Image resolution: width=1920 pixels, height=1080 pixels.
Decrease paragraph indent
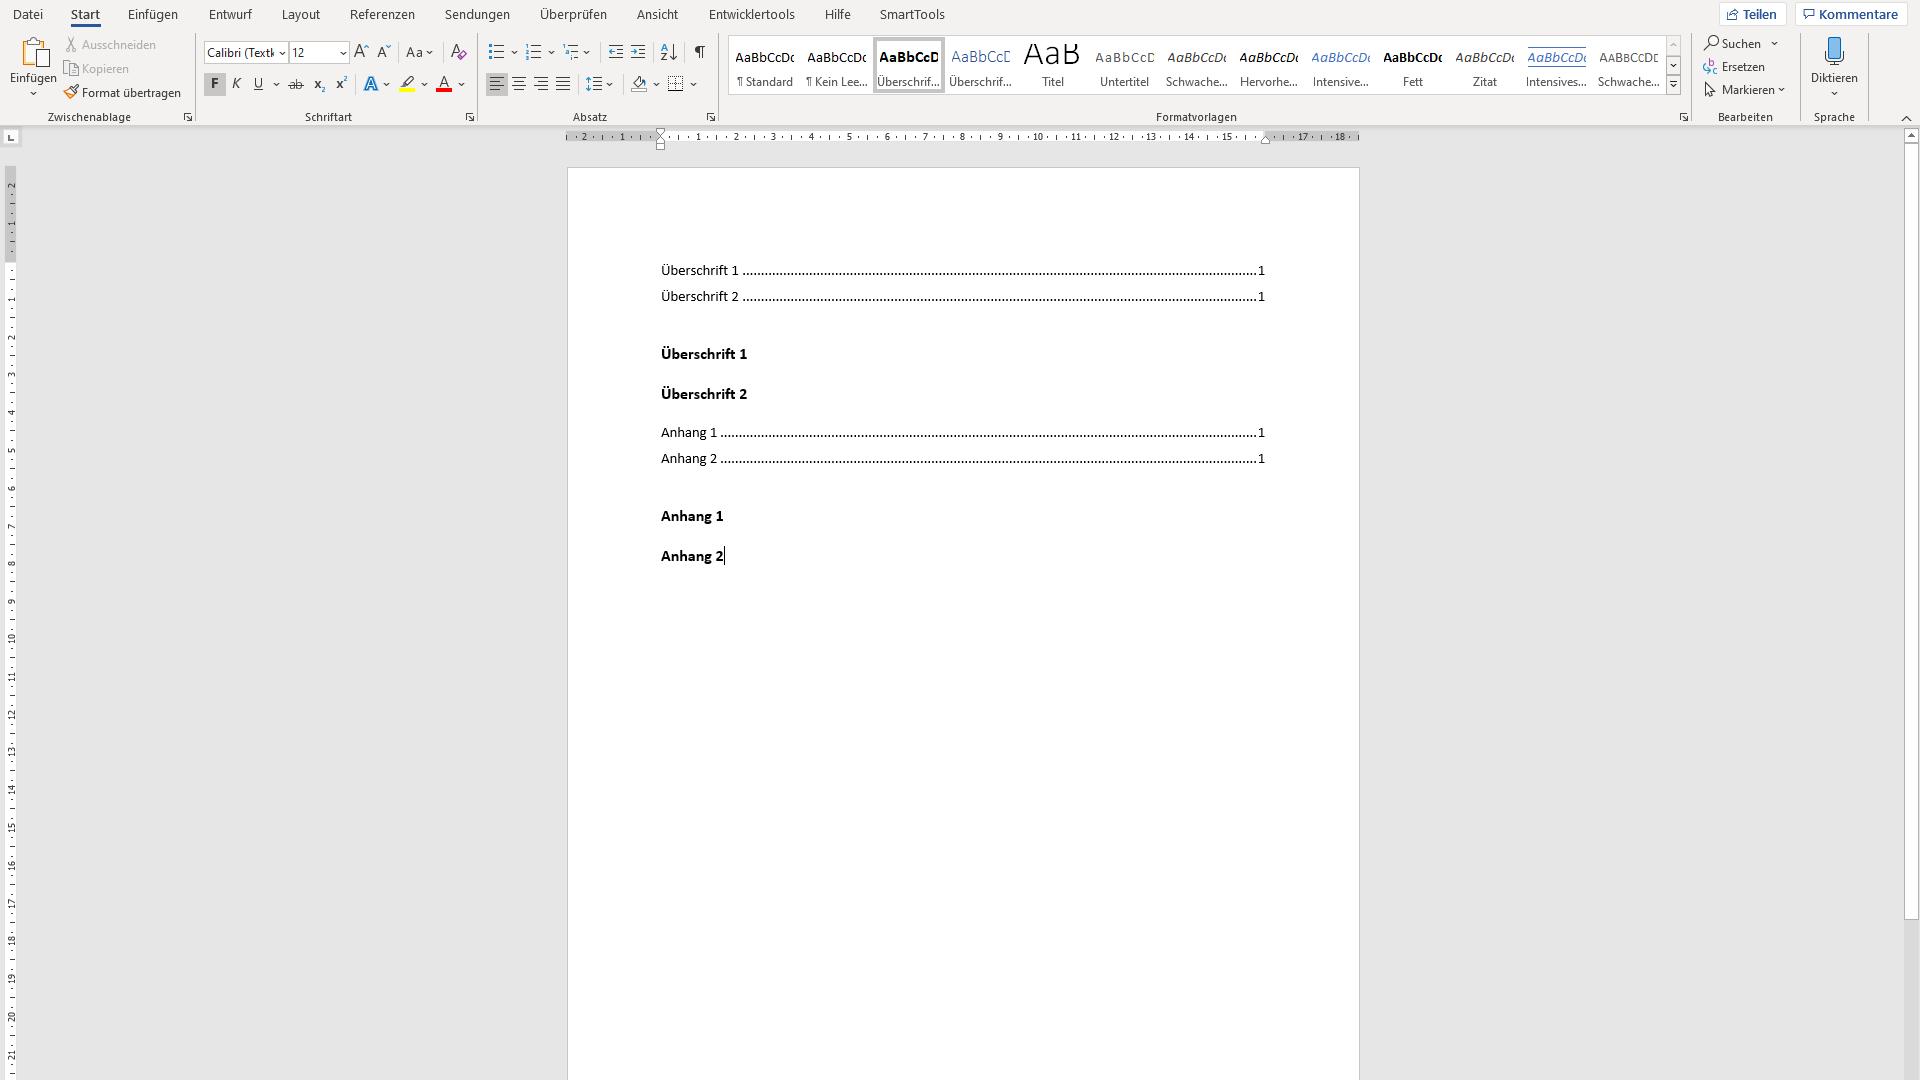pyautogui.click(x=616, y=52)
